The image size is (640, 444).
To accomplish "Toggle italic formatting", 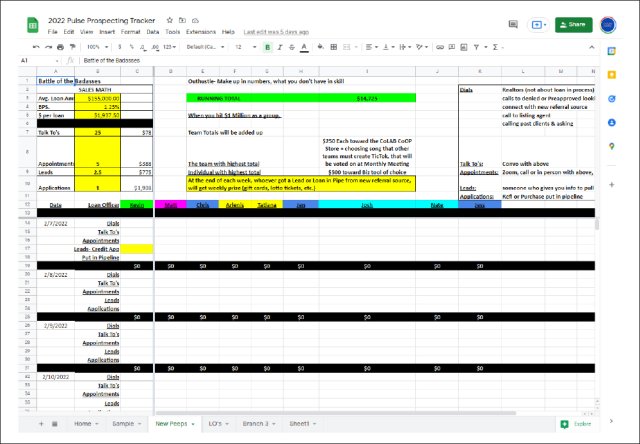I will tap(280, 46).
